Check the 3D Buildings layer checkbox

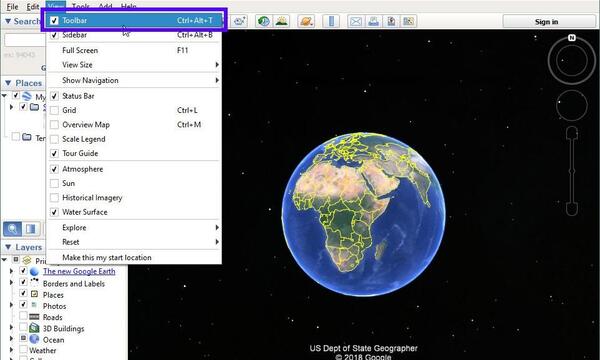click(x=23, y=327)
